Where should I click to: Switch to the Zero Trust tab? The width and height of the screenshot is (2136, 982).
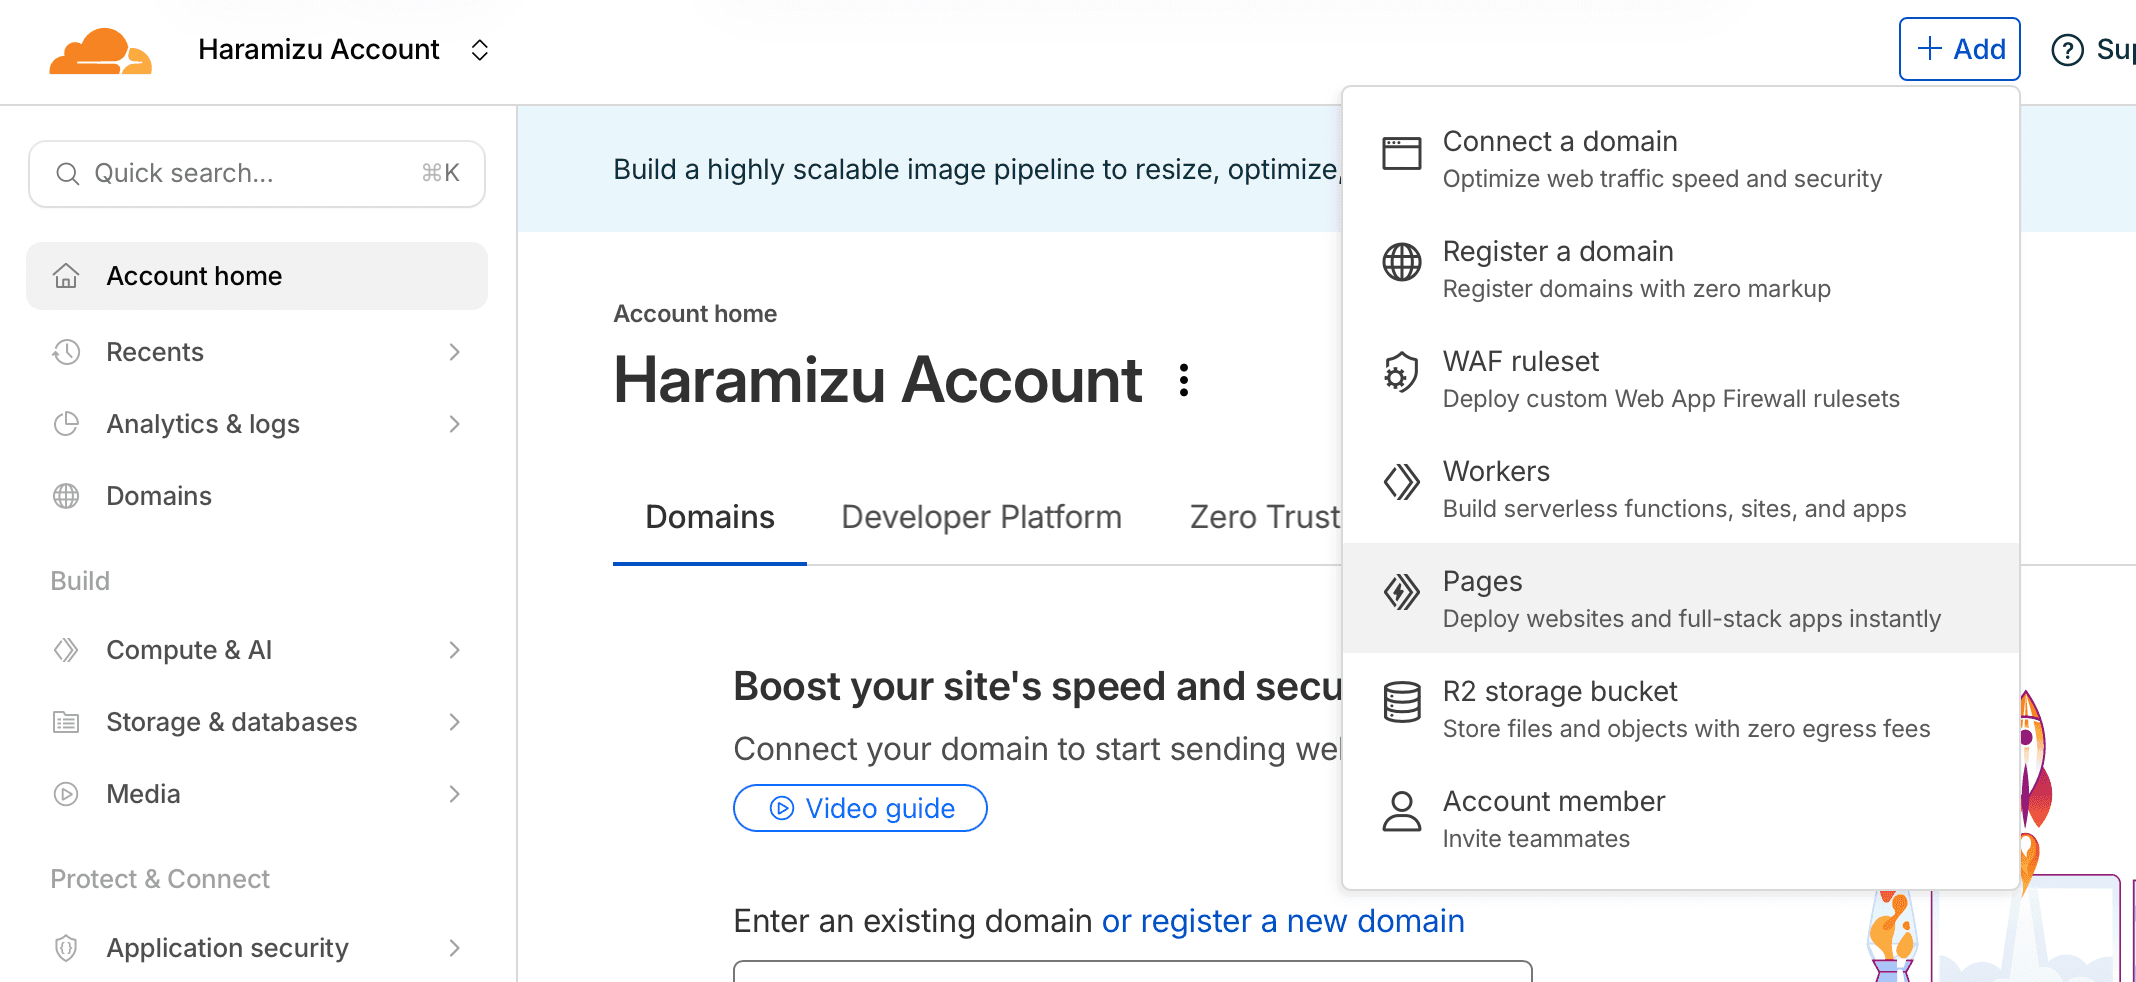1264,517
